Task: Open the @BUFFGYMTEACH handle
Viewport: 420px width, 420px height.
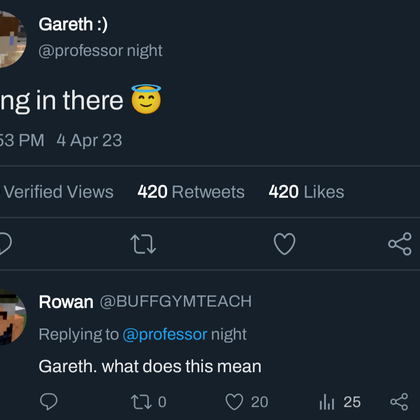Action: [176, 302]
